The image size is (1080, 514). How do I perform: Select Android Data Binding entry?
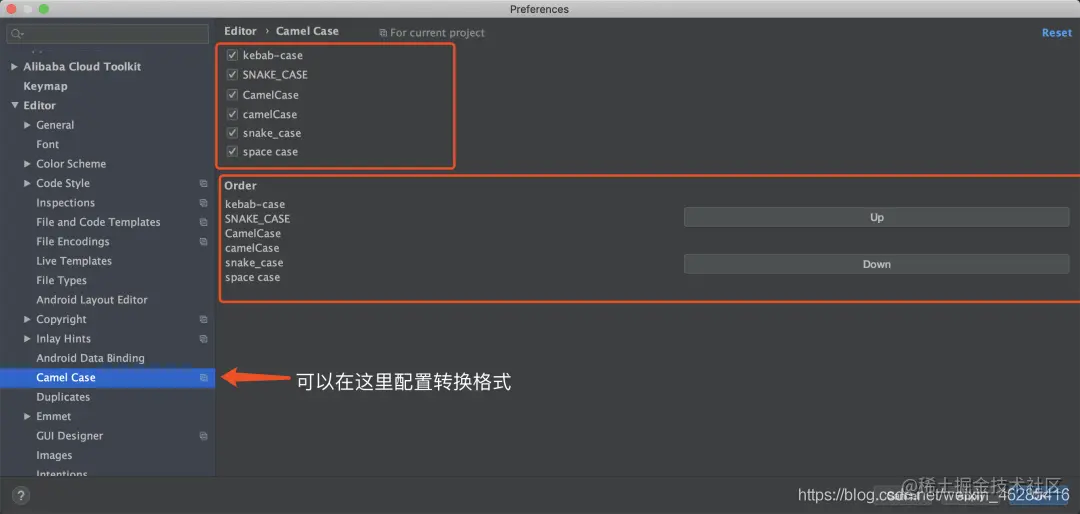pos(90,358)
